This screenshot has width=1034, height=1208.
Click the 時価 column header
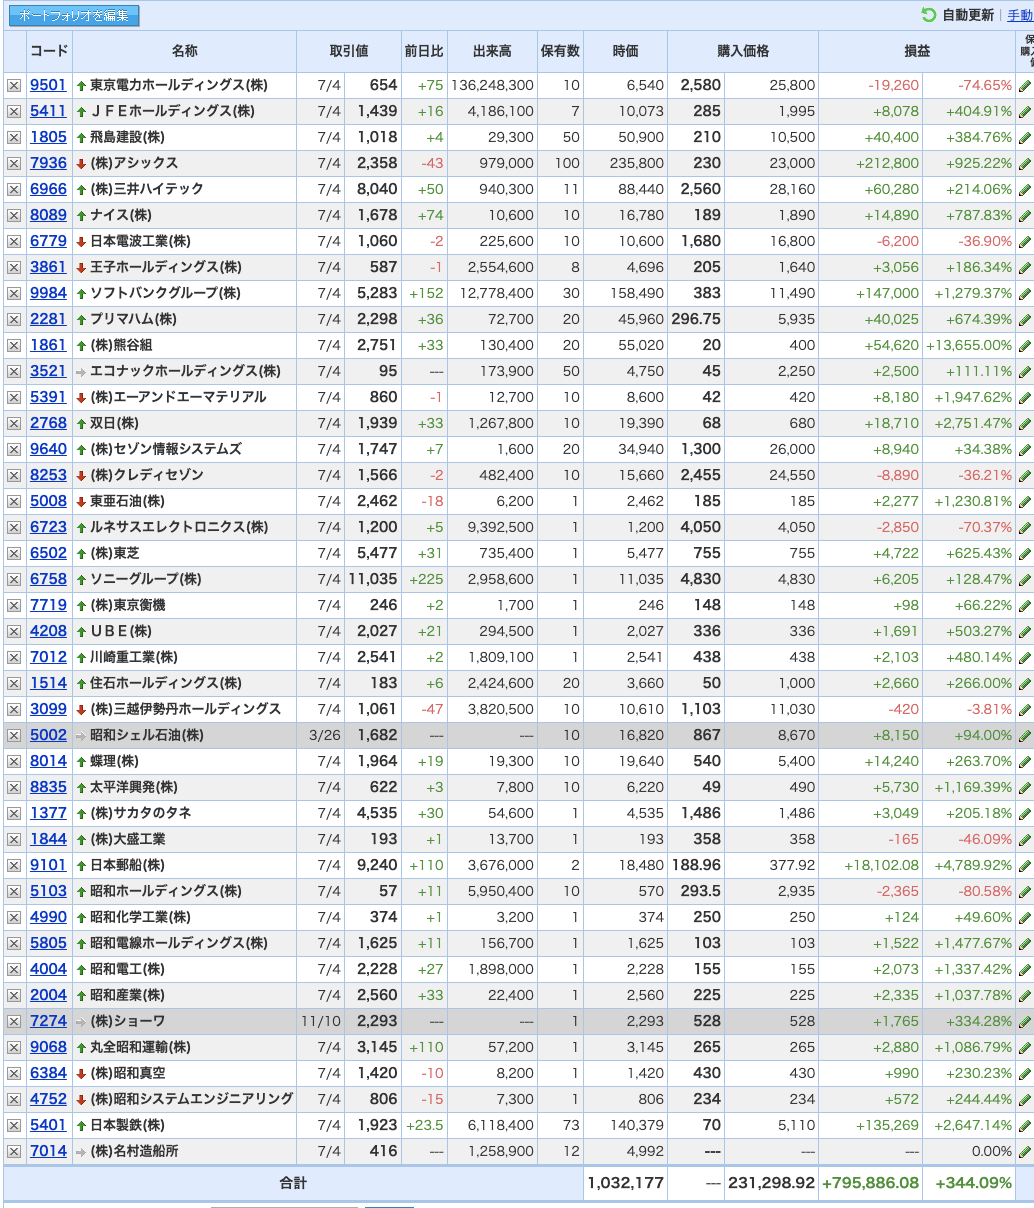coord(626,51)
